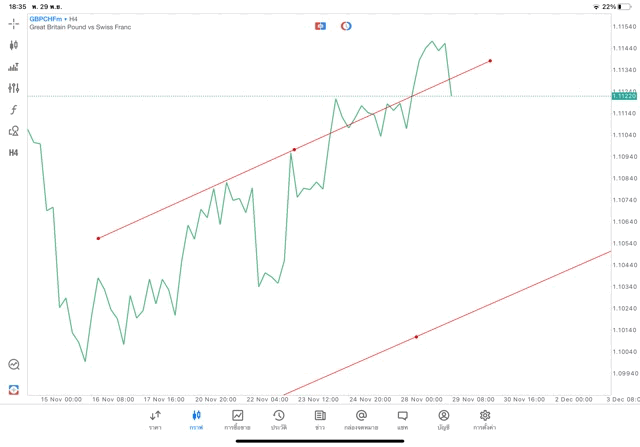
Task: Tap the bar chart with T icon
Action: 14,67
